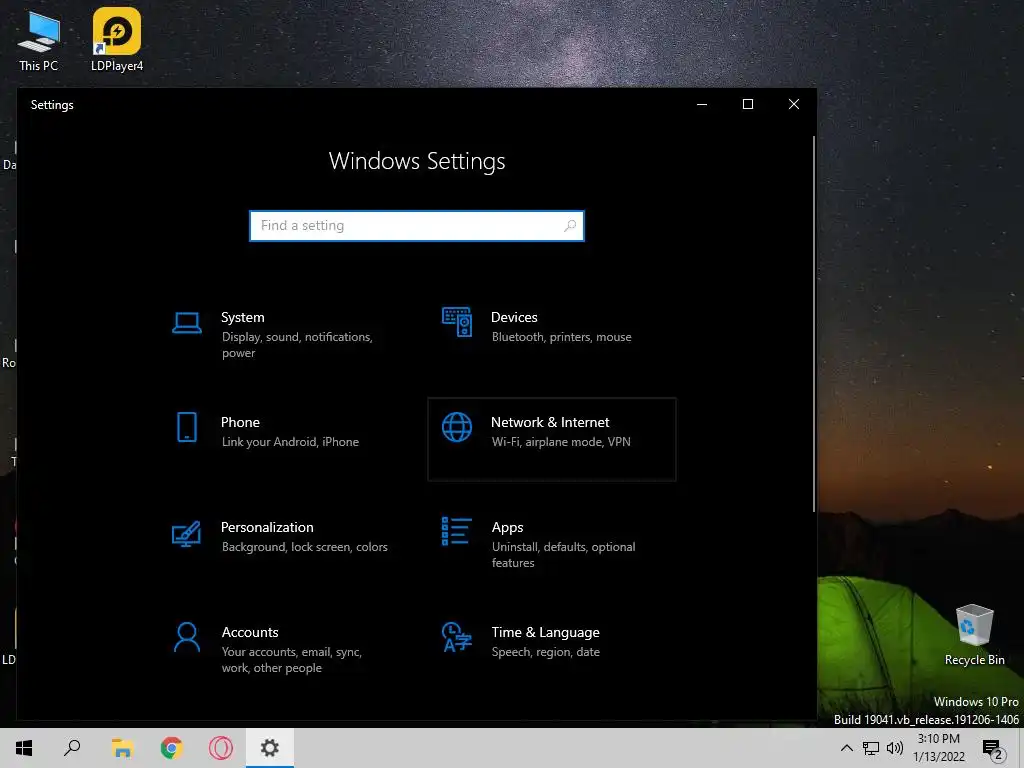This screenshot has height=768, width=1024.
Task: Click 'Background, lock screen, colors' description
Action: pyautogui.click(x=304, y=547)
